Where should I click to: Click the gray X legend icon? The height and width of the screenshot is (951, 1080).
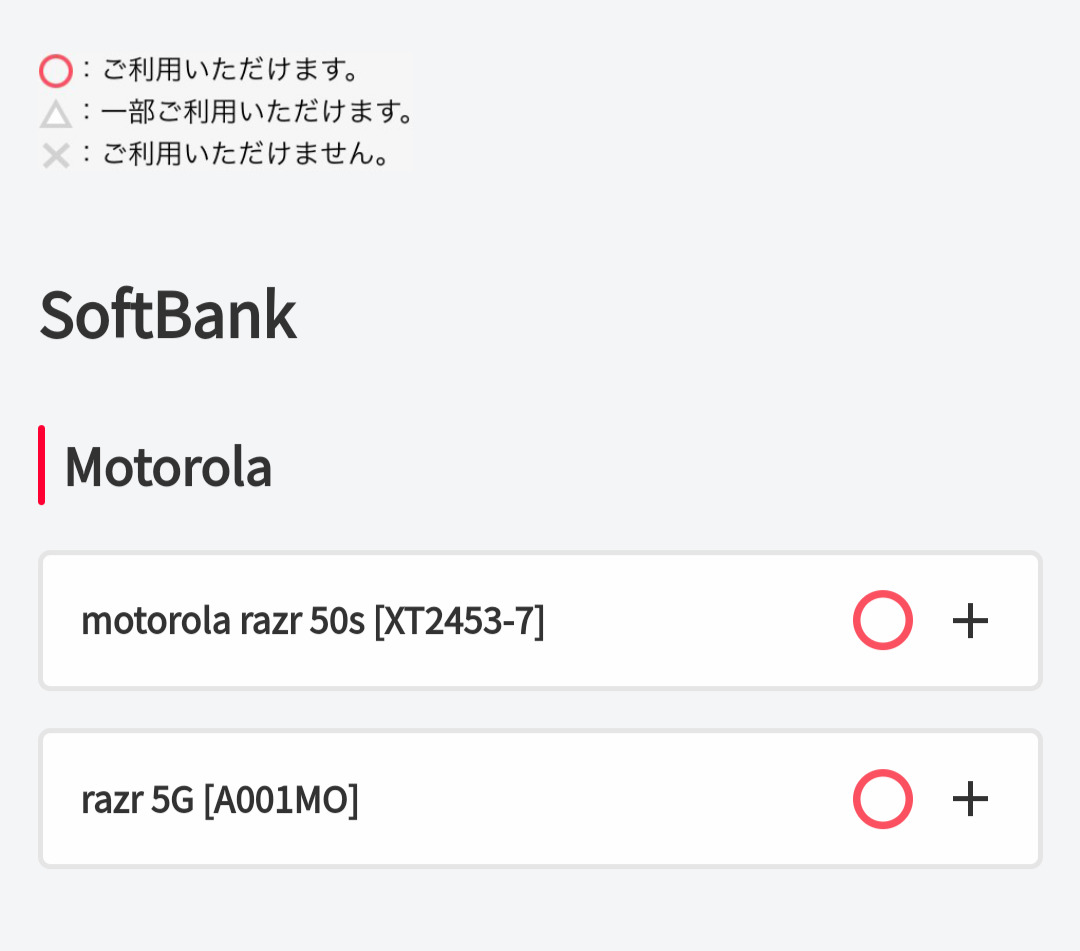coord(56,156)
